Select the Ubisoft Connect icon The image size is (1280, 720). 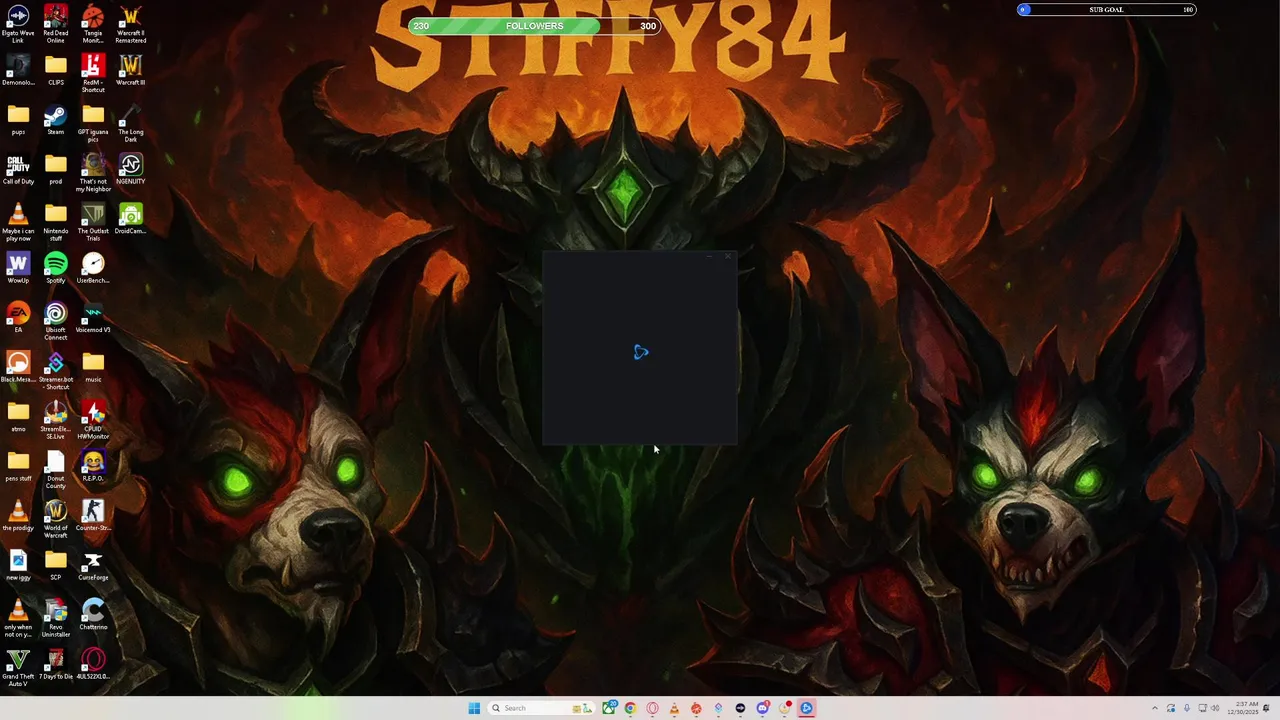(x=56, y=321)
